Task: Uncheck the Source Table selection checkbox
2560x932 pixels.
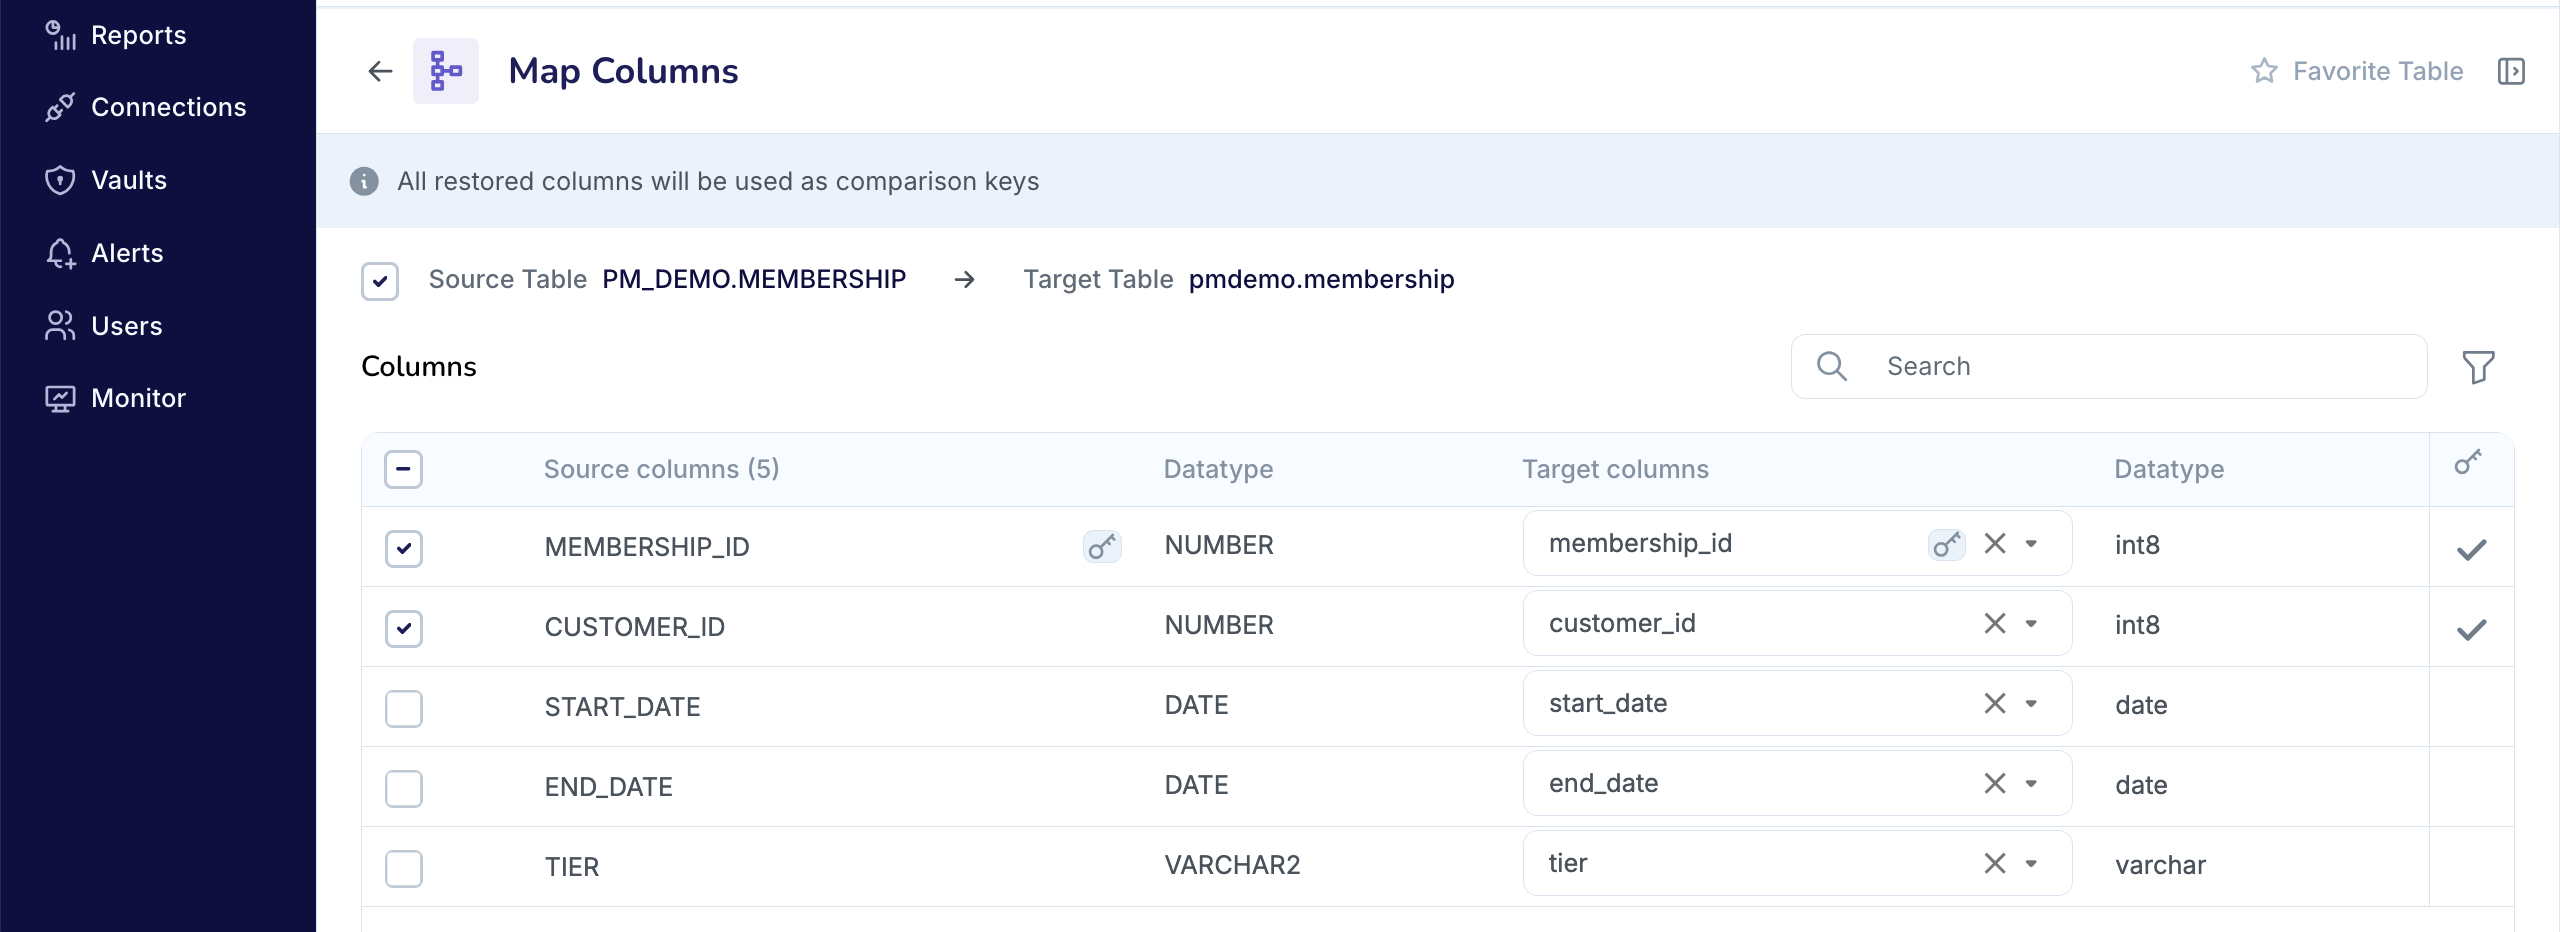Action: pos(379,281)
